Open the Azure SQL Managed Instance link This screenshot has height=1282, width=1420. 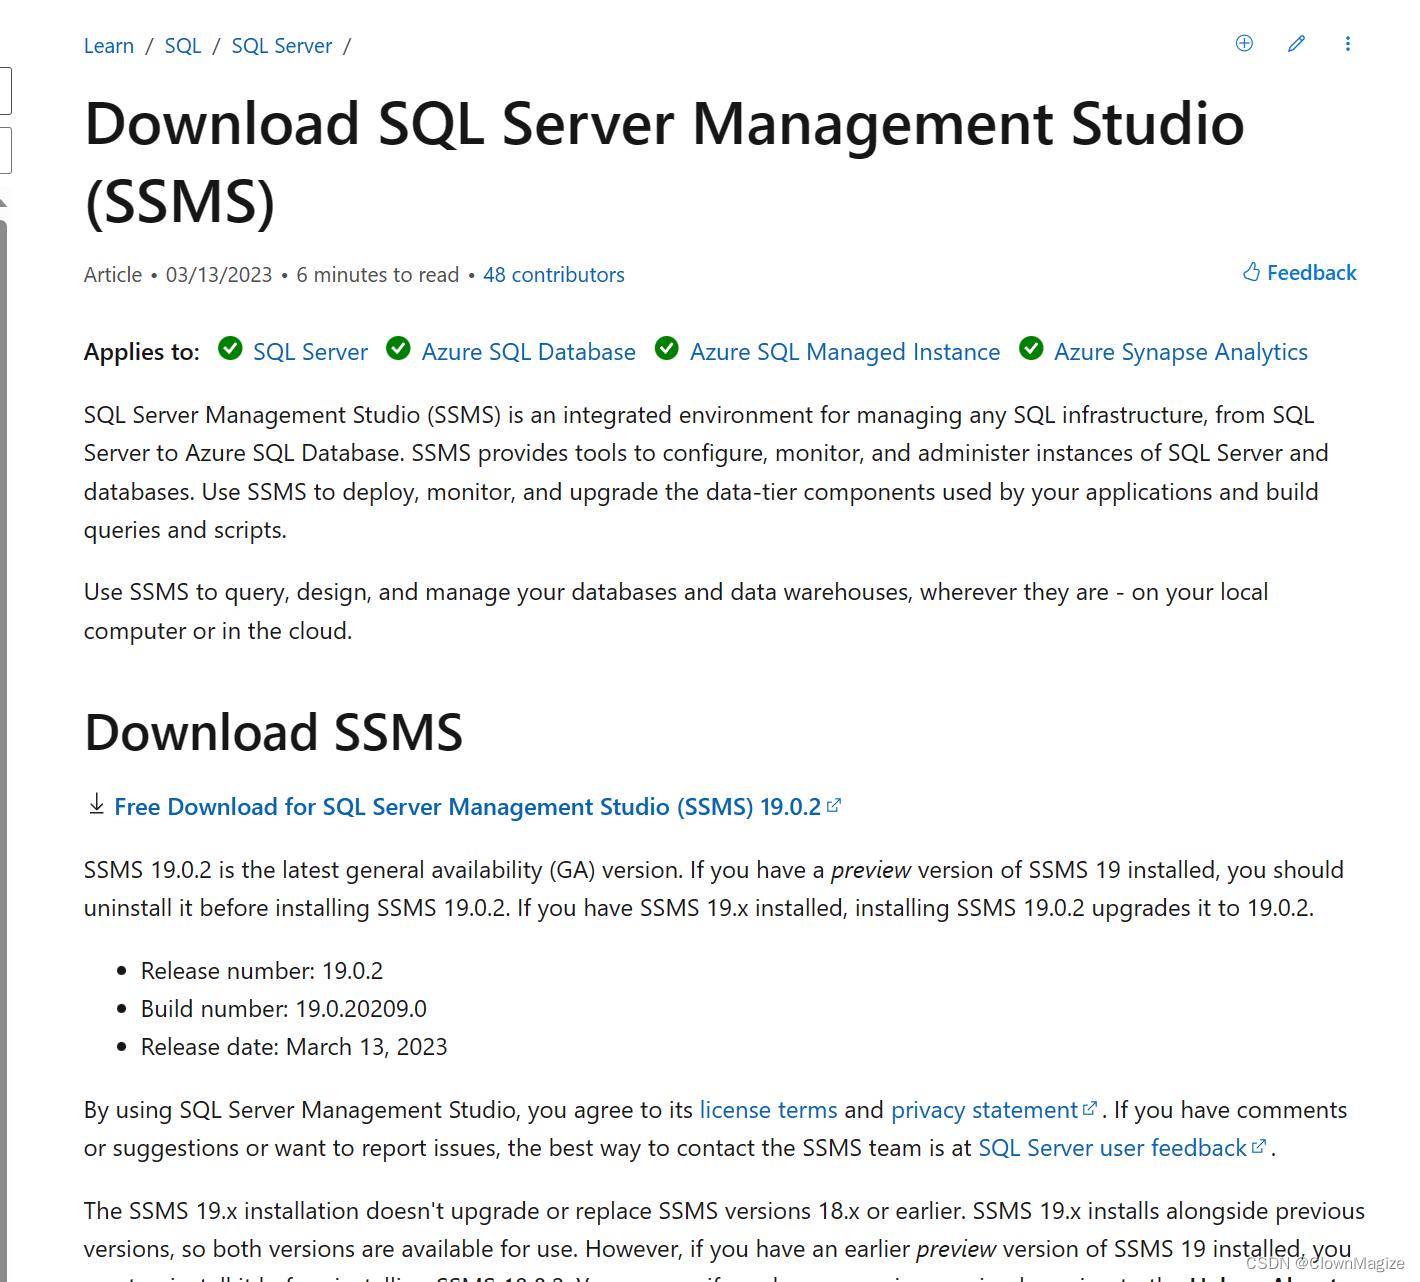coord(843,351)
